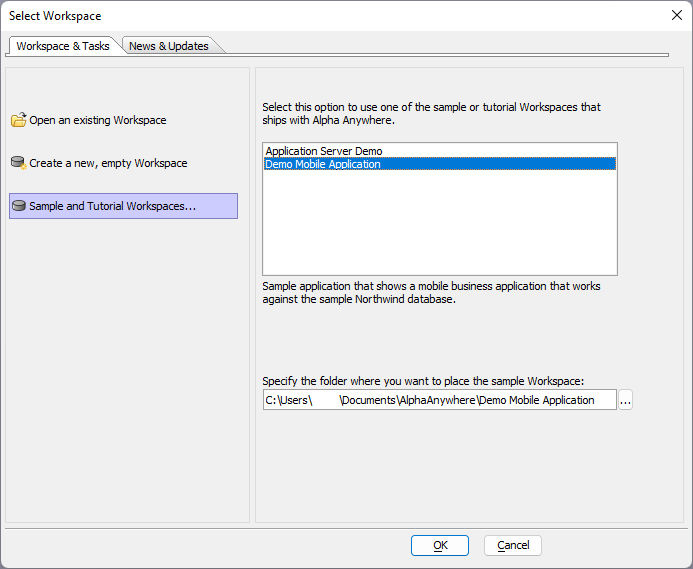Dismiss dialog with the Cancel button

coord(513,545)
